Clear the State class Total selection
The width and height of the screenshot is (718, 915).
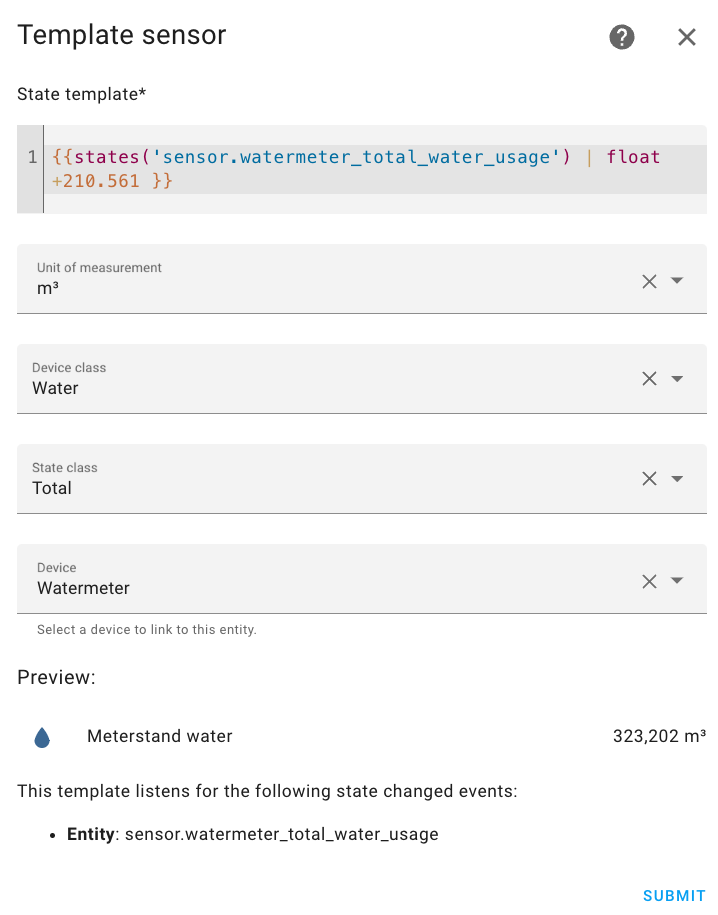click(x=649, y=479)
